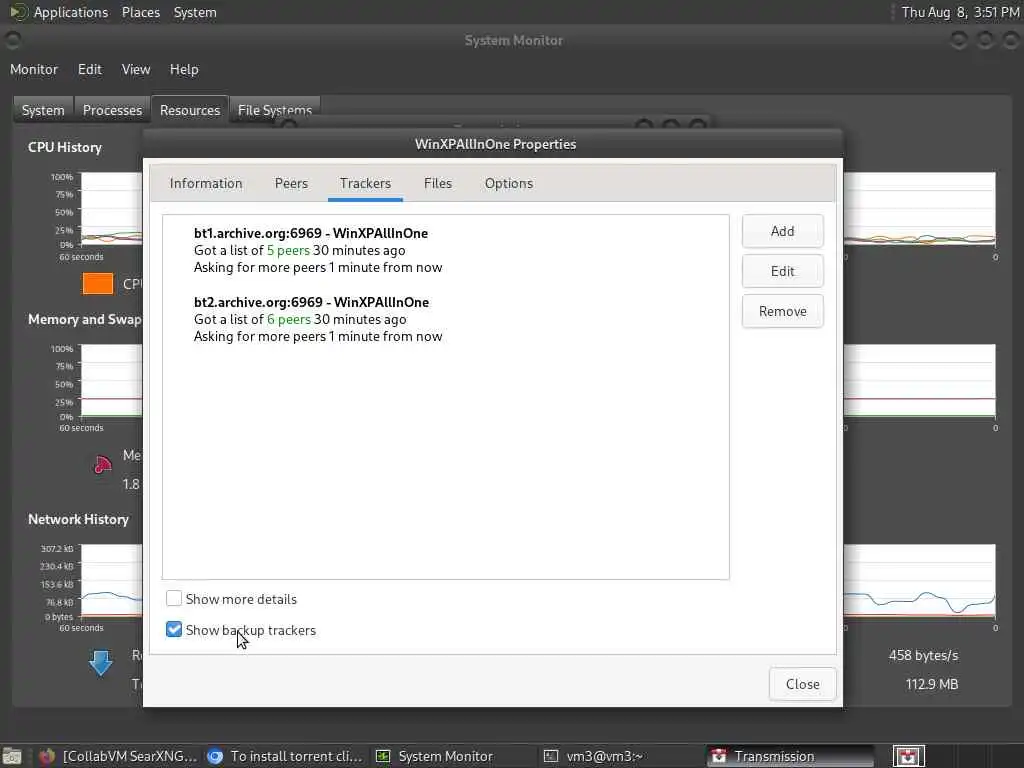This screenshot has height=768, width=1024.
Task: Select Resources tab in System Monitor
Action: click(x=190, y=110)
